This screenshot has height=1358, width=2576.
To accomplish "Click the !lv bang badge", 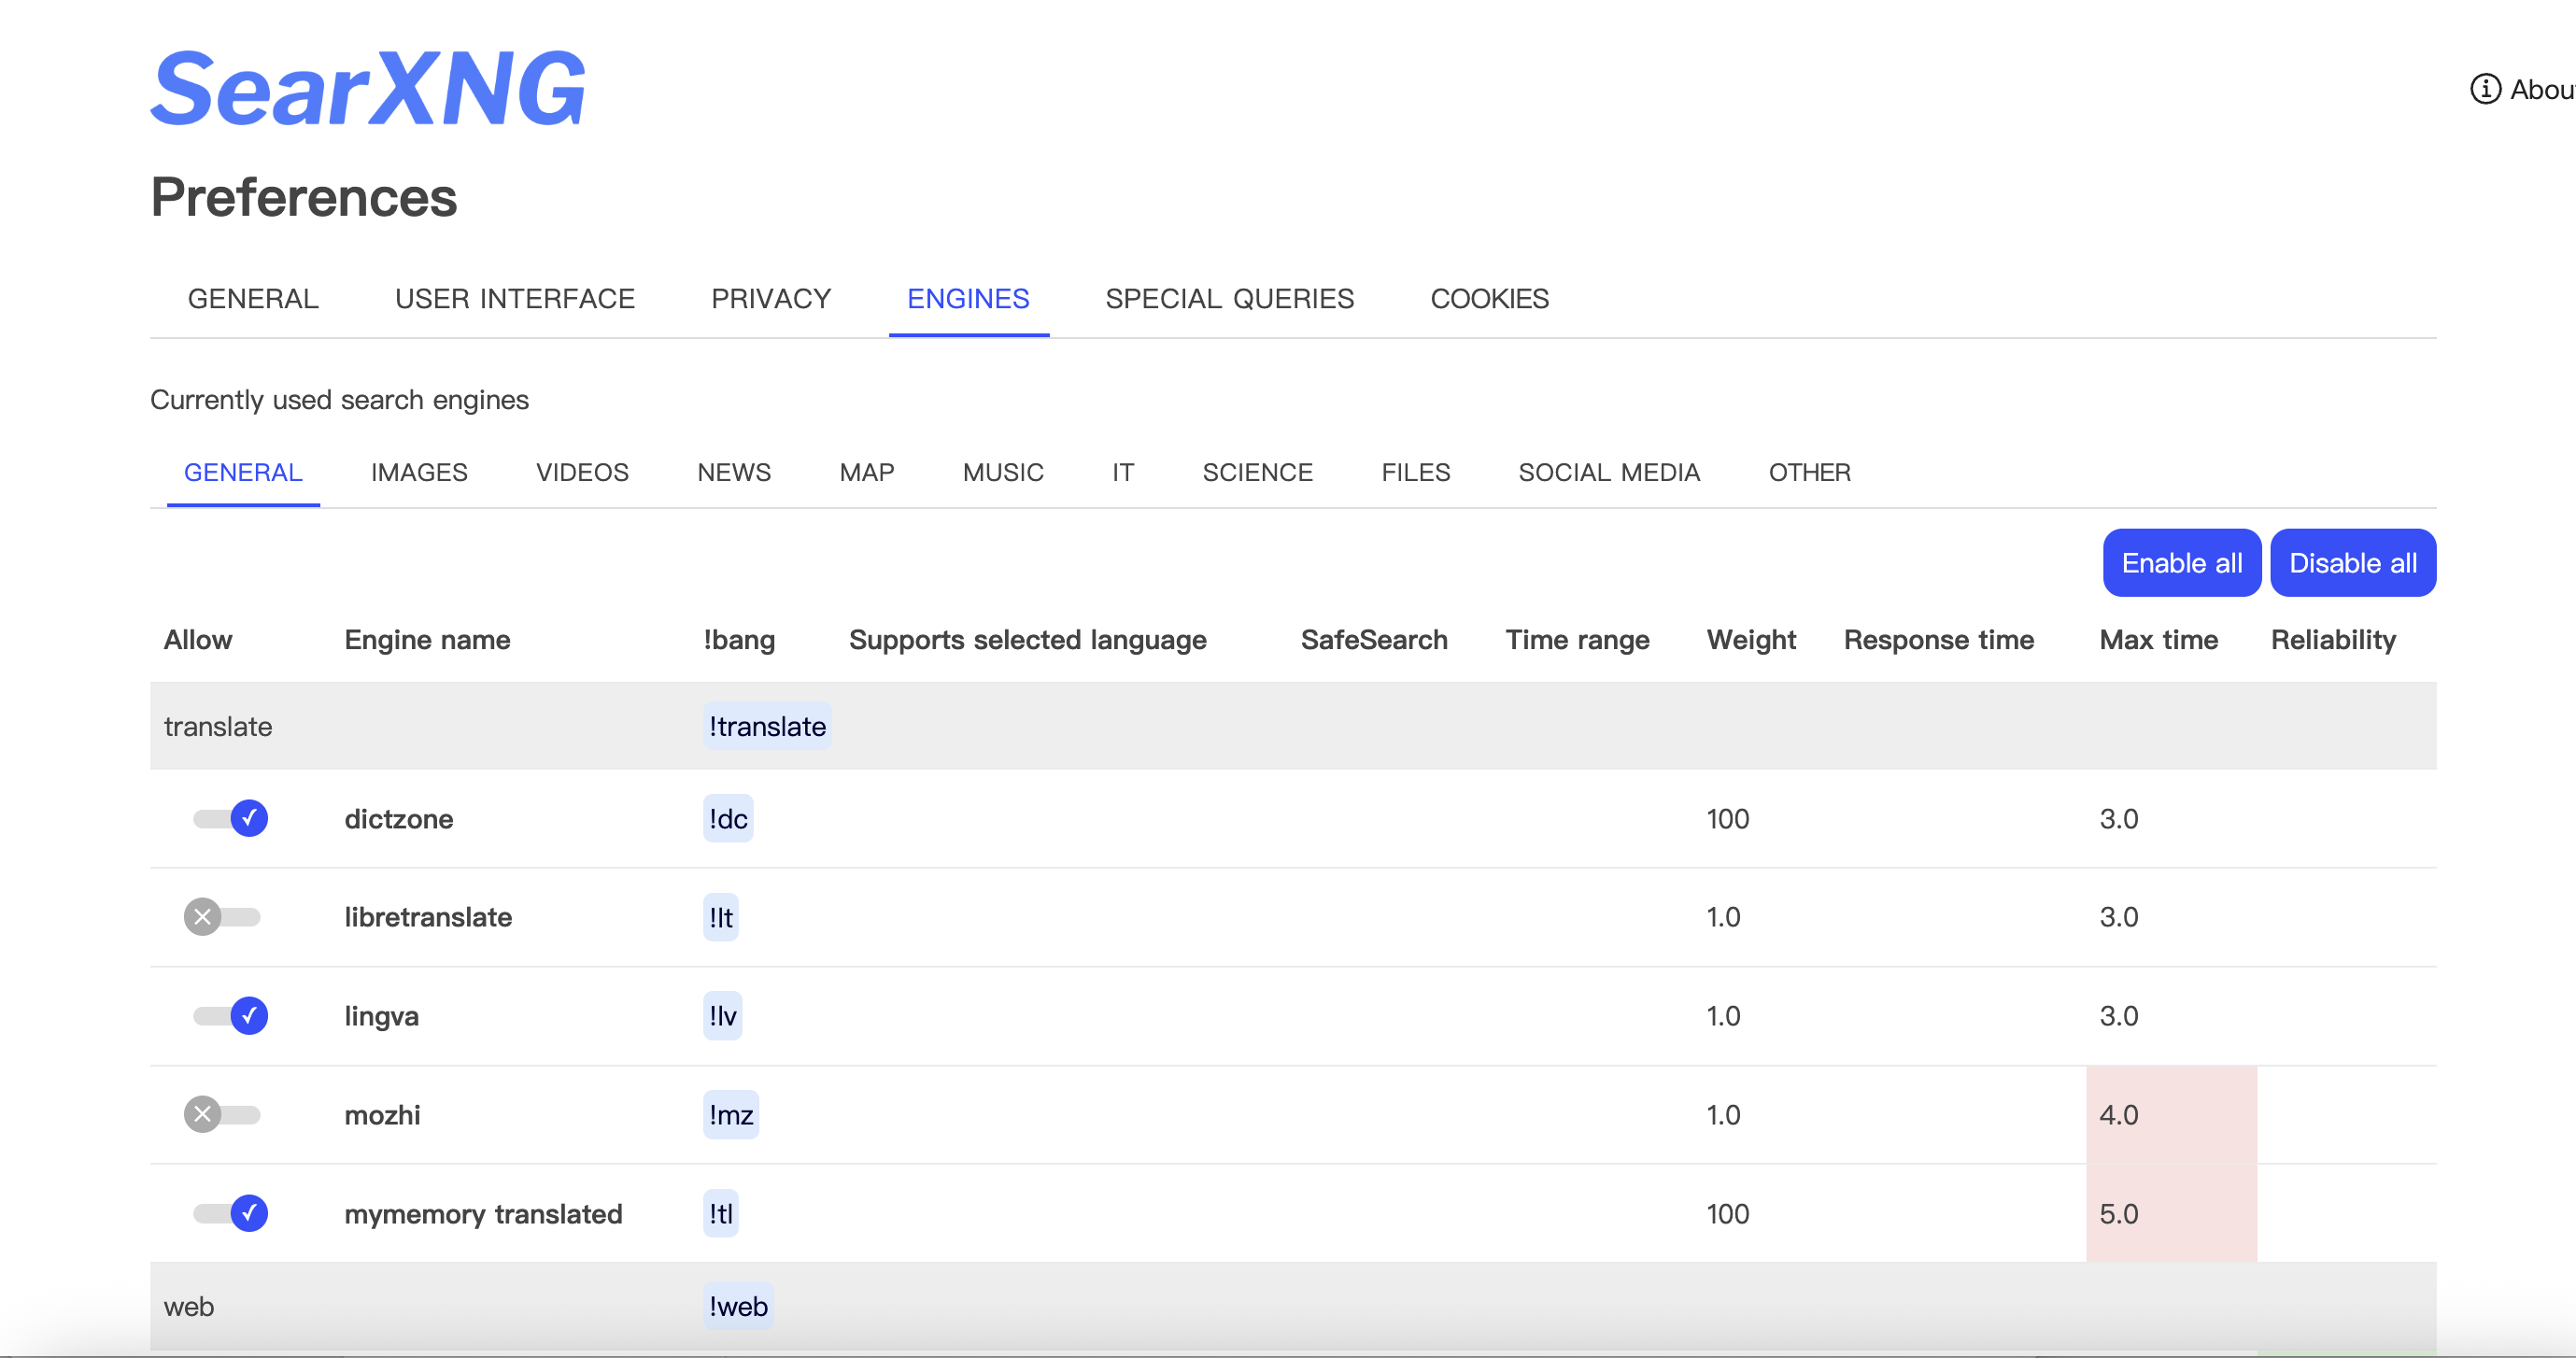I will coord(722,1015).
